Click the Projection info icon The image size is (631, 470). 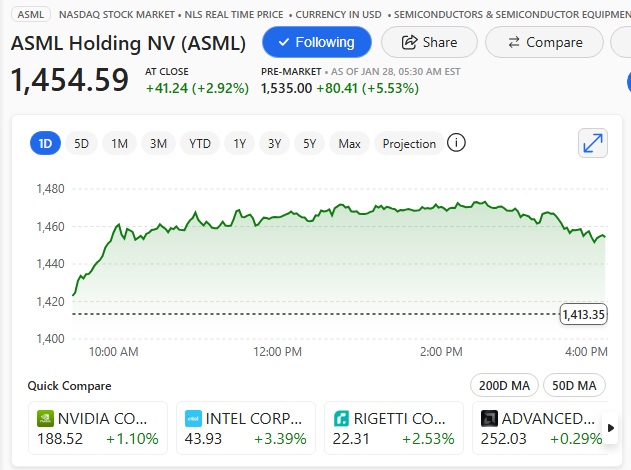(456, 143)
